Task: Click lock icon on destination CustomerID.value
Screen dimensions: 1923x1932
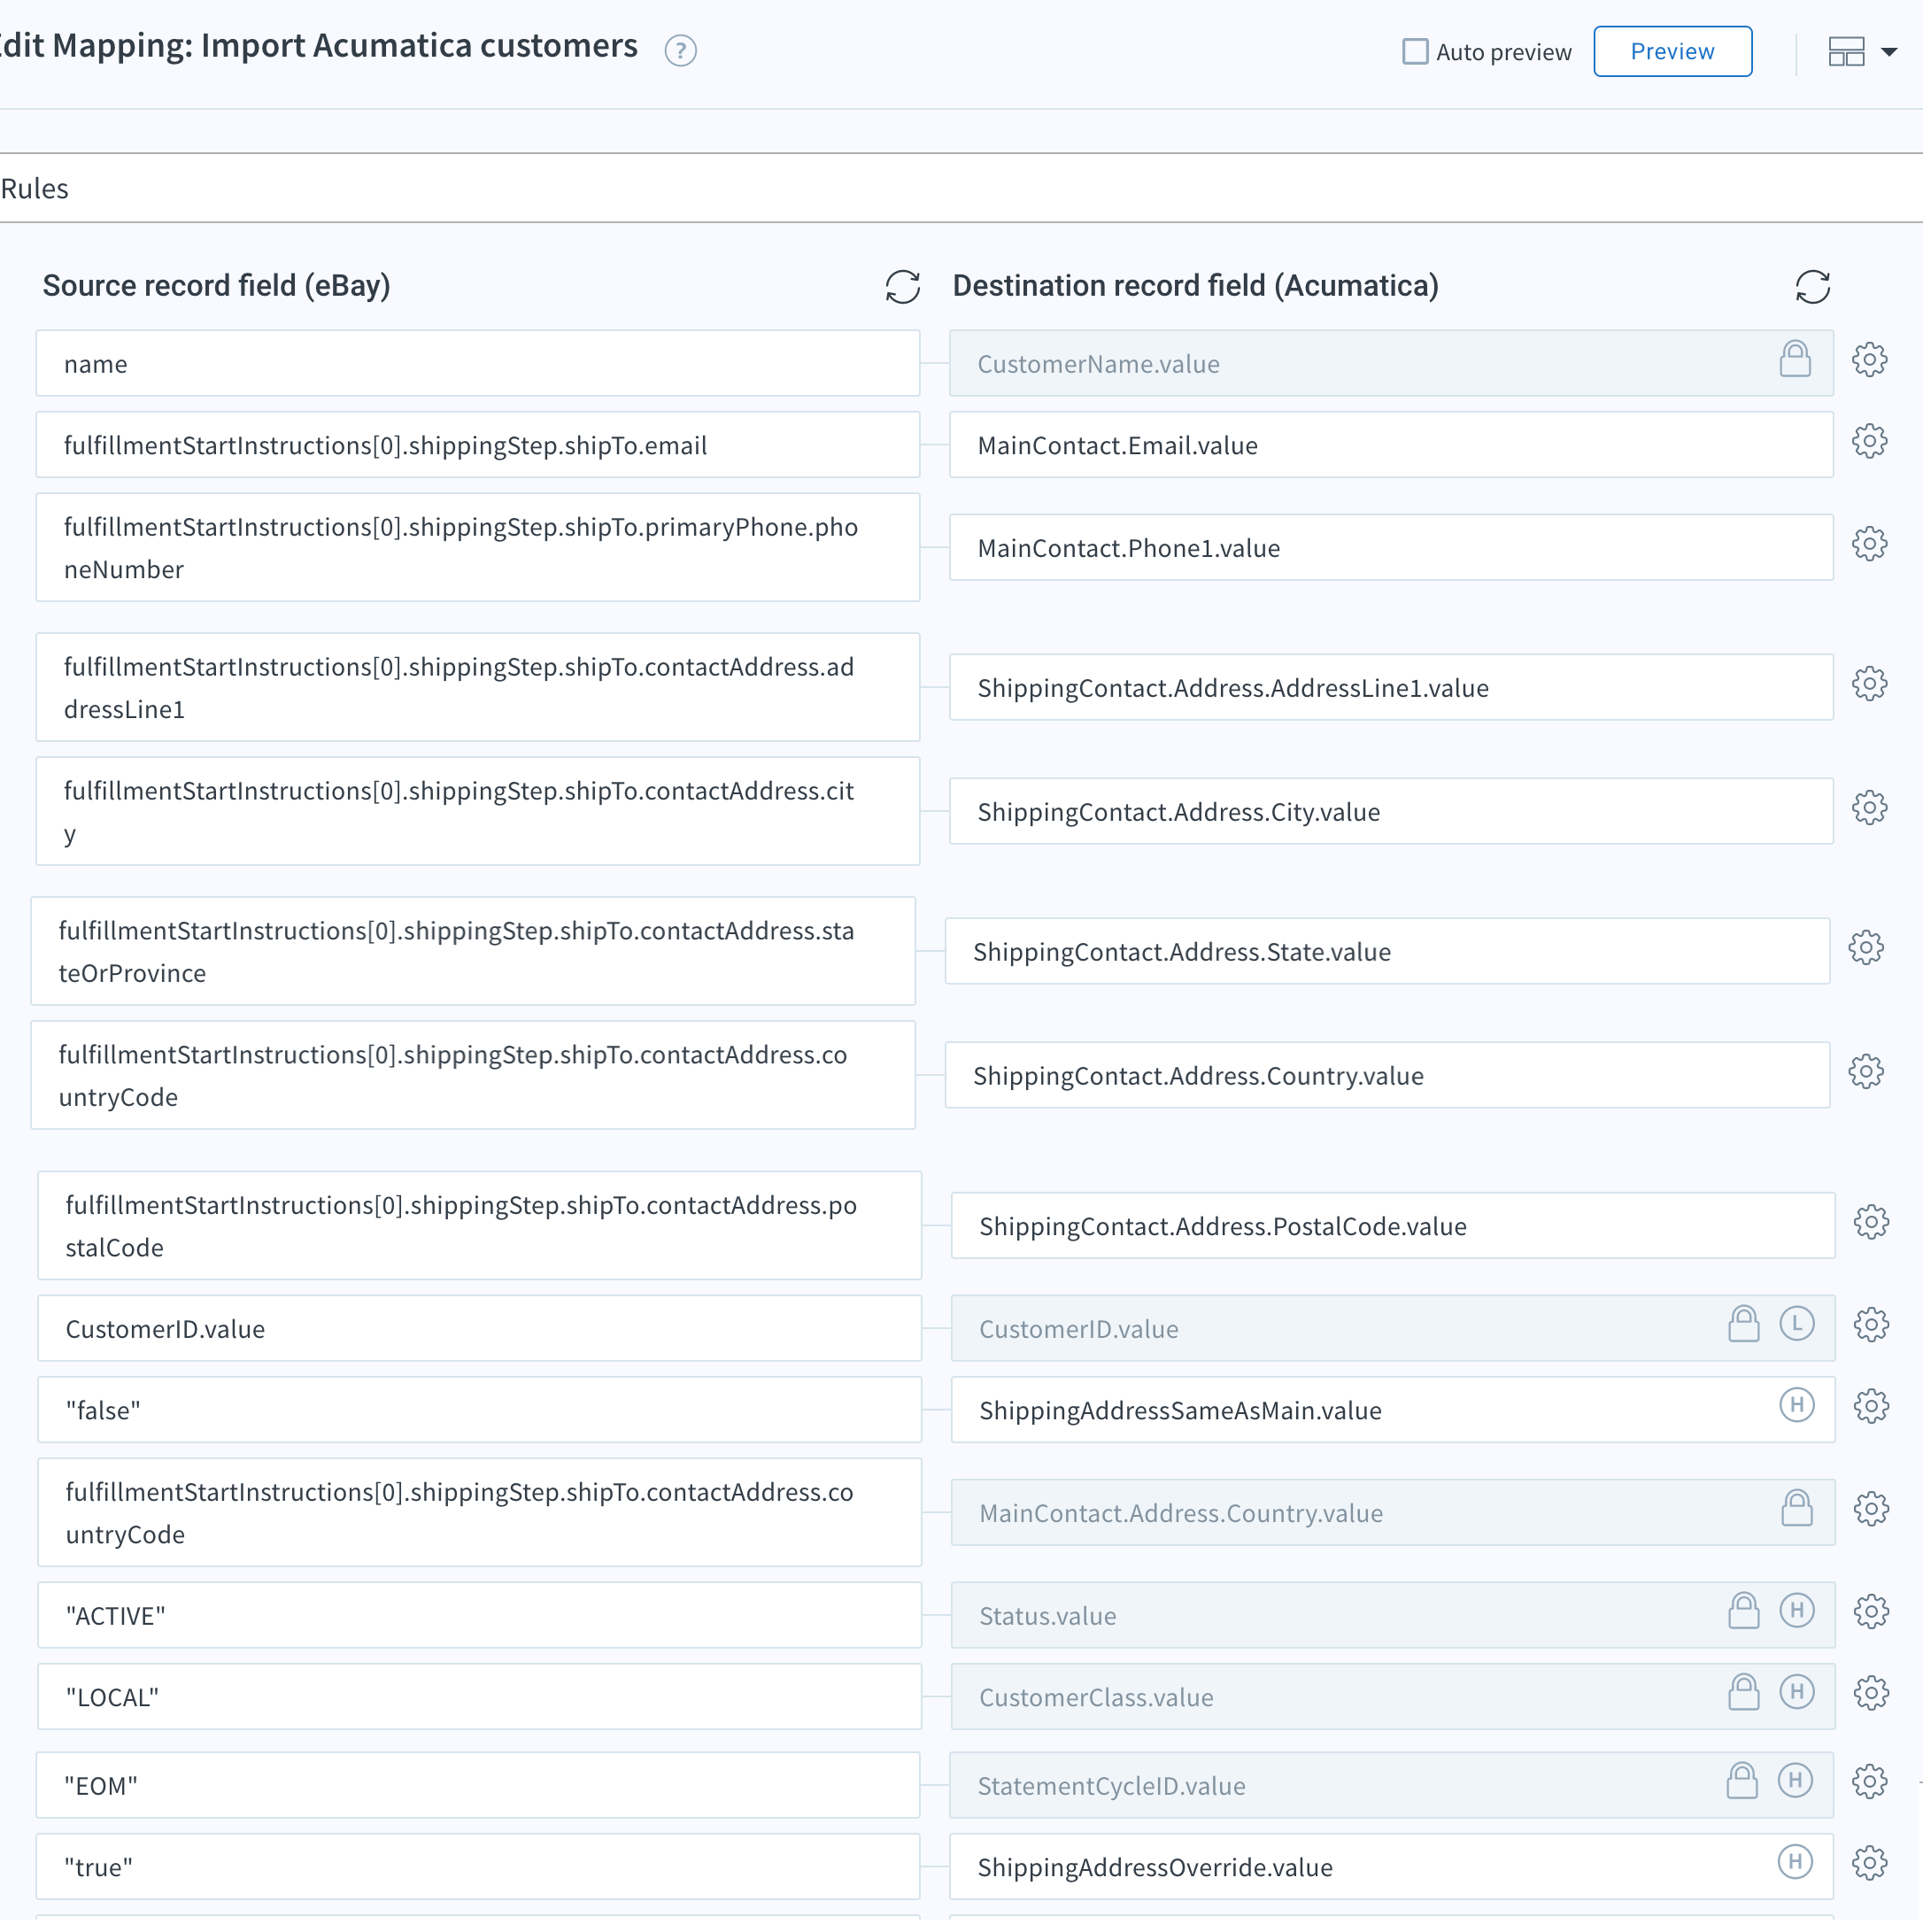Action: point(1743,1324)
